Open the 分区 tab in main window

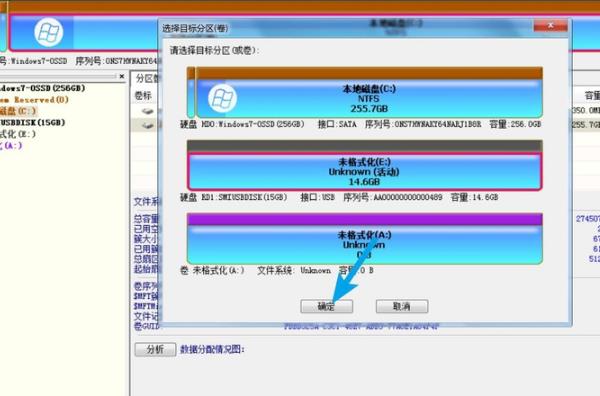(147, 79)
